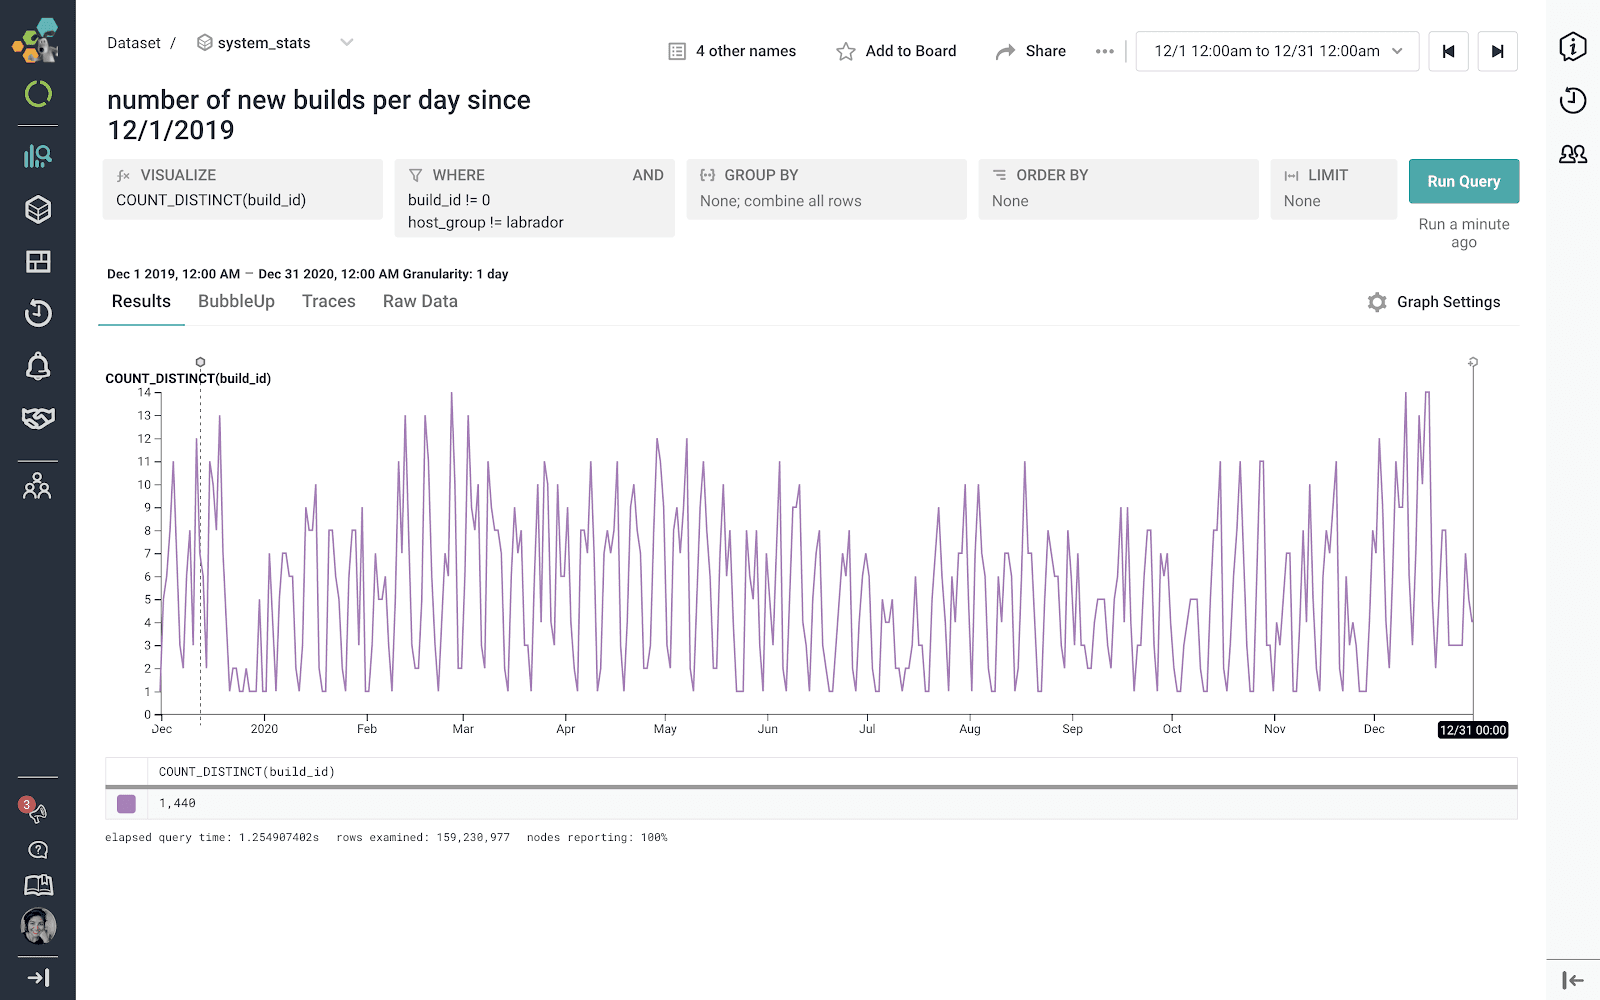Open the datasets cube icon in sidebar
Image resolution: width=1600 pixels, height=1000 pixels.
coord(38,209)
